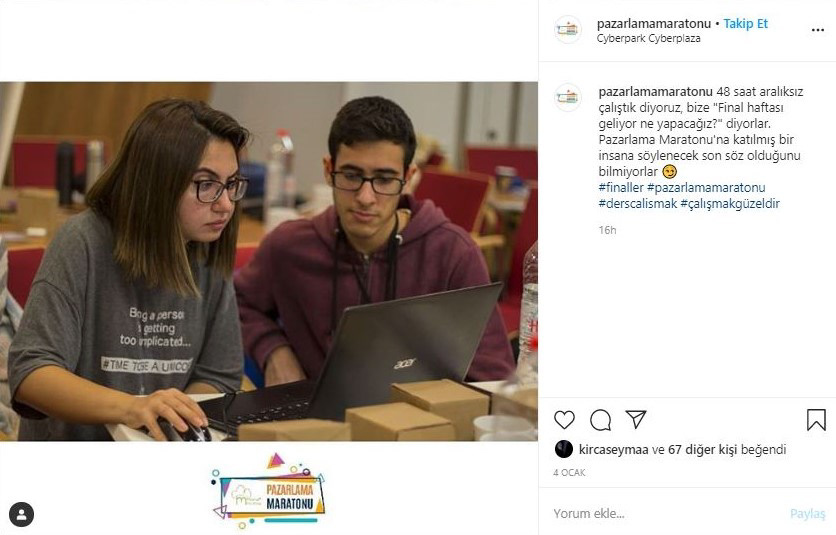Open comments via speech bubble icon

(x=600, y=420)
